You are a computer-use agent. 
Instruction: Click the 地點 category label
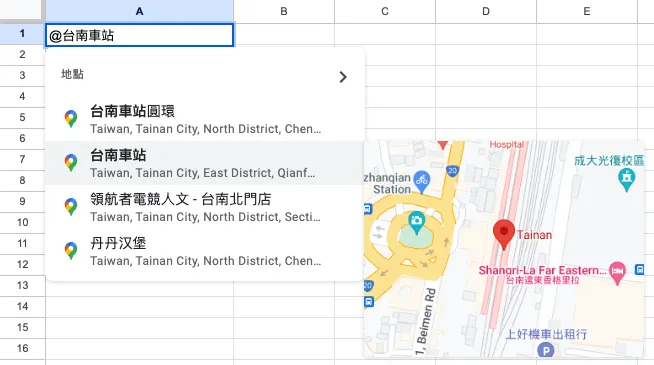(x=72, y=74)
